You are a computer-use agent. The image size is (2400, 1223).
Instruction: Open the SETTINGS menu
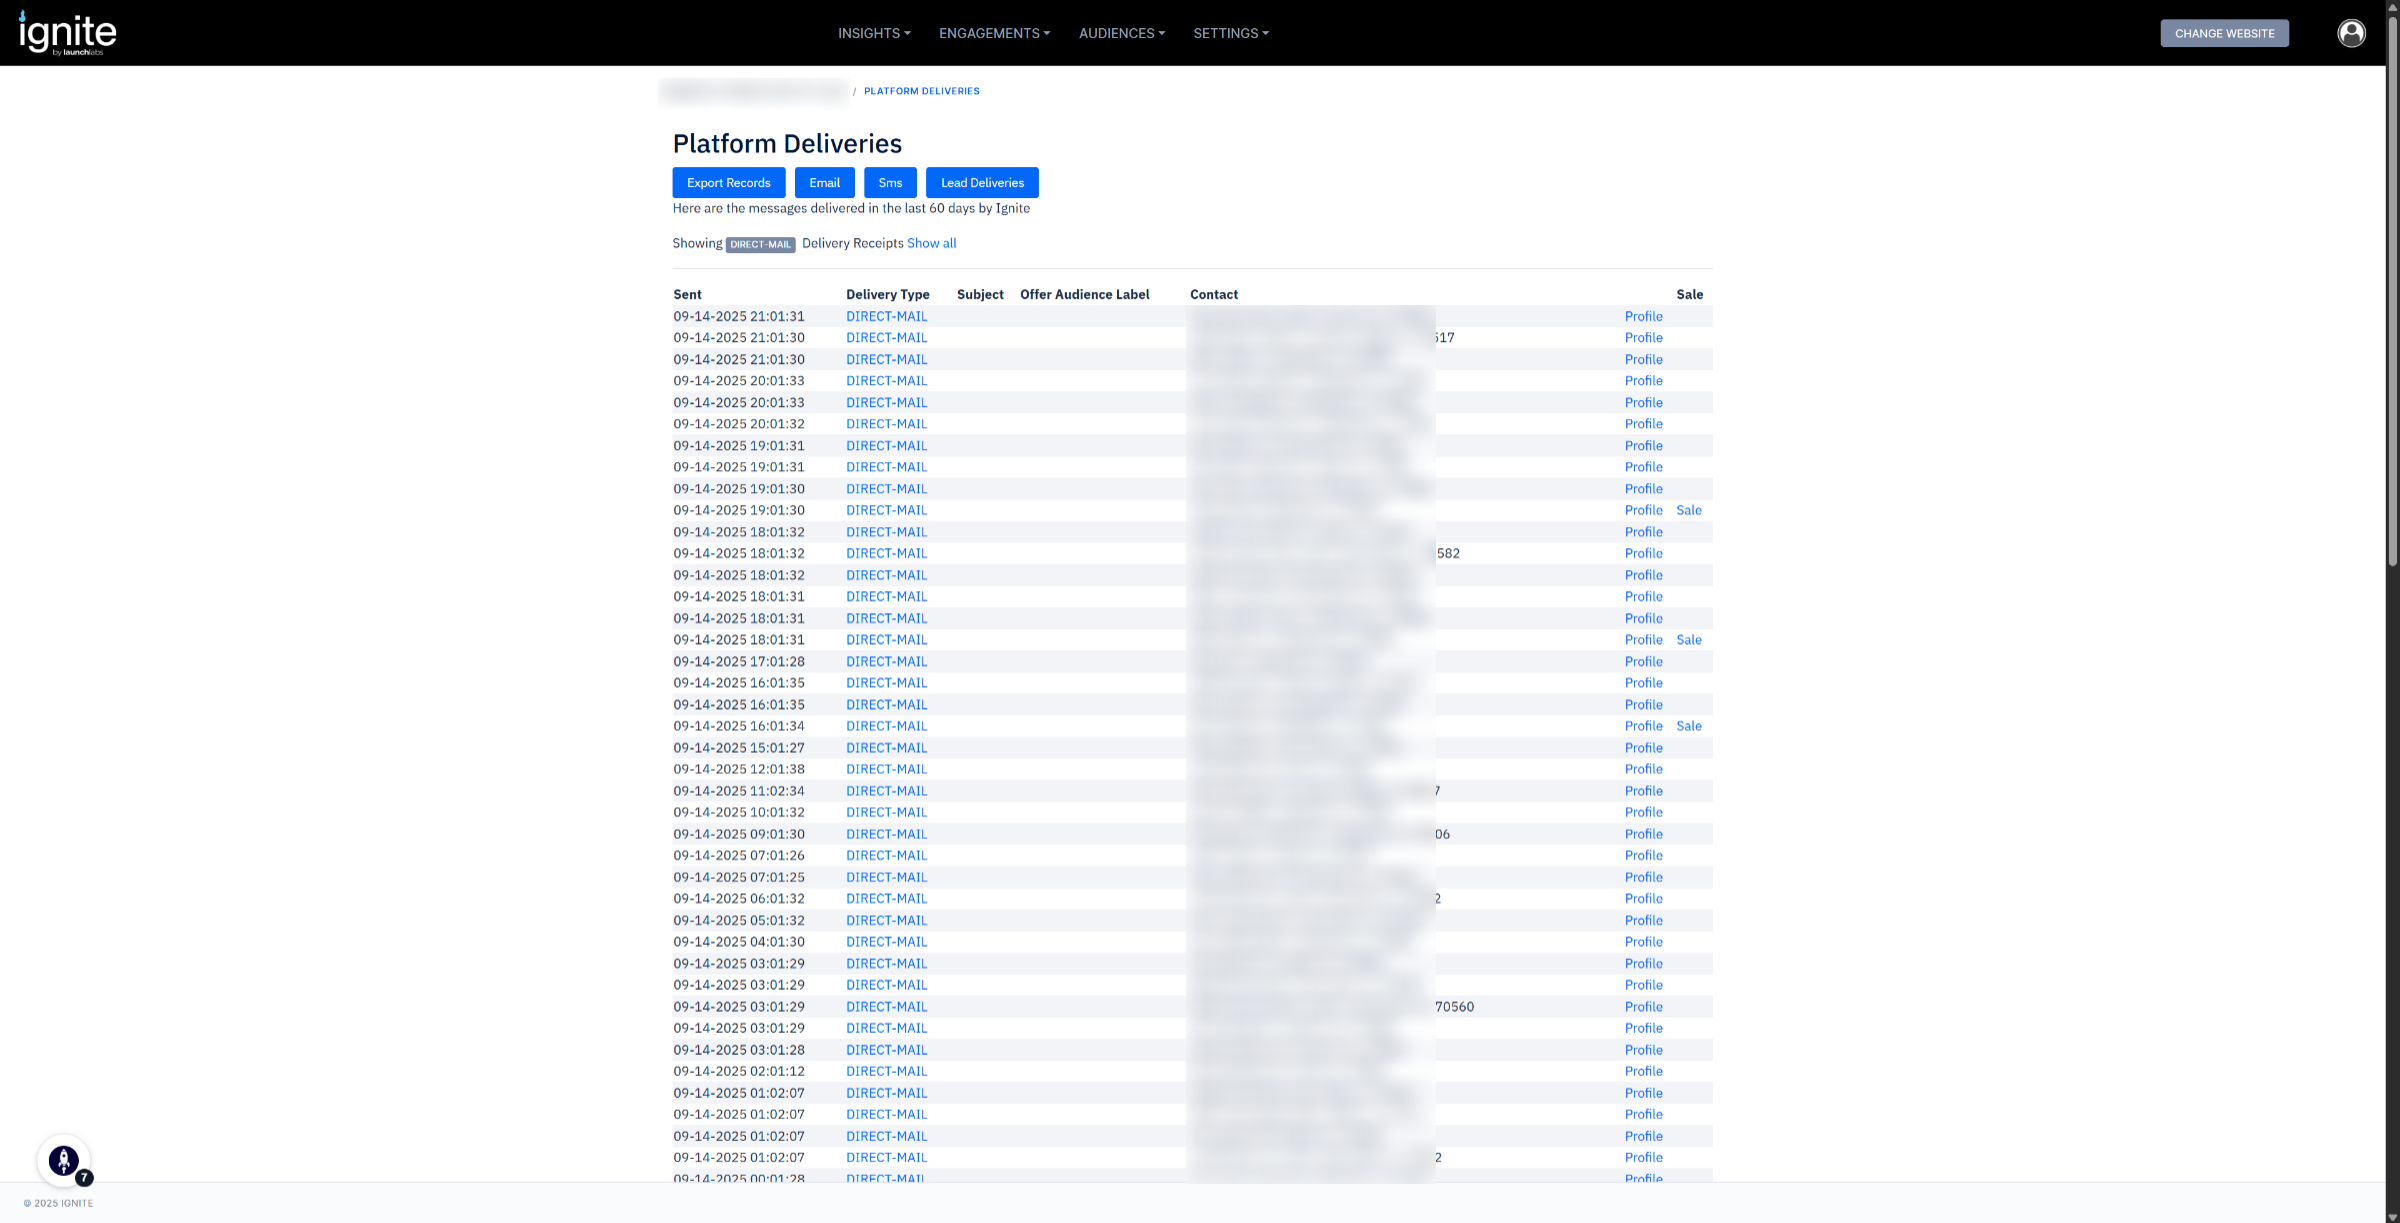pyautogui.click(x=1230, y=33)
